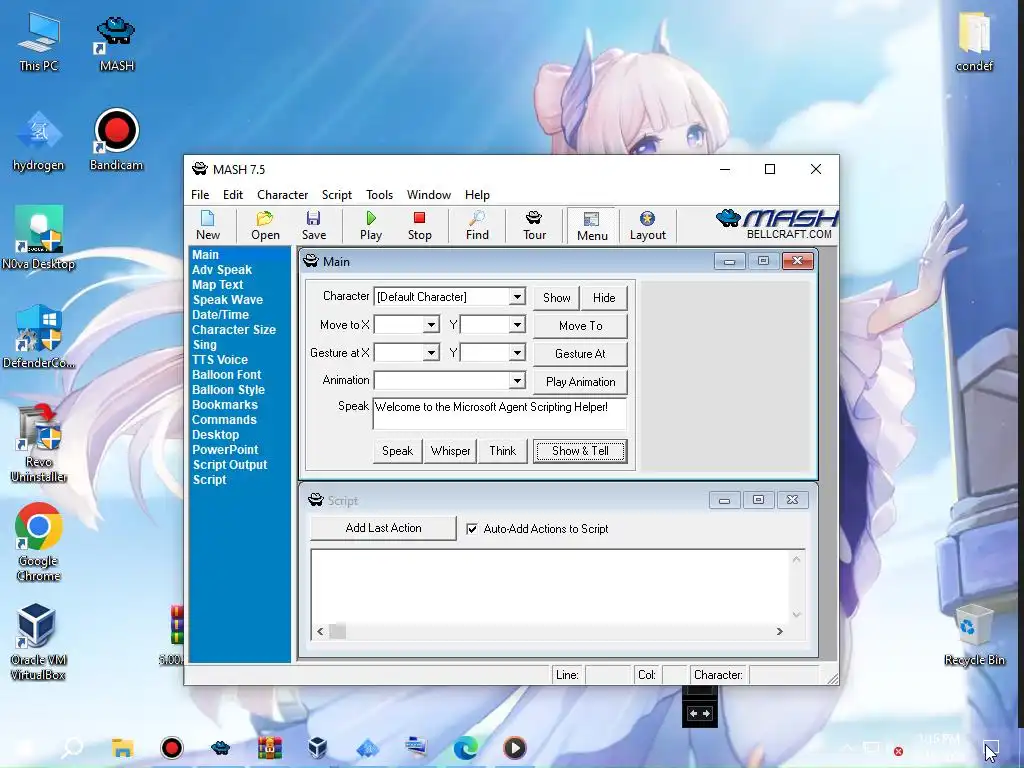Open the Tools menu

click(x=379, y=195)
